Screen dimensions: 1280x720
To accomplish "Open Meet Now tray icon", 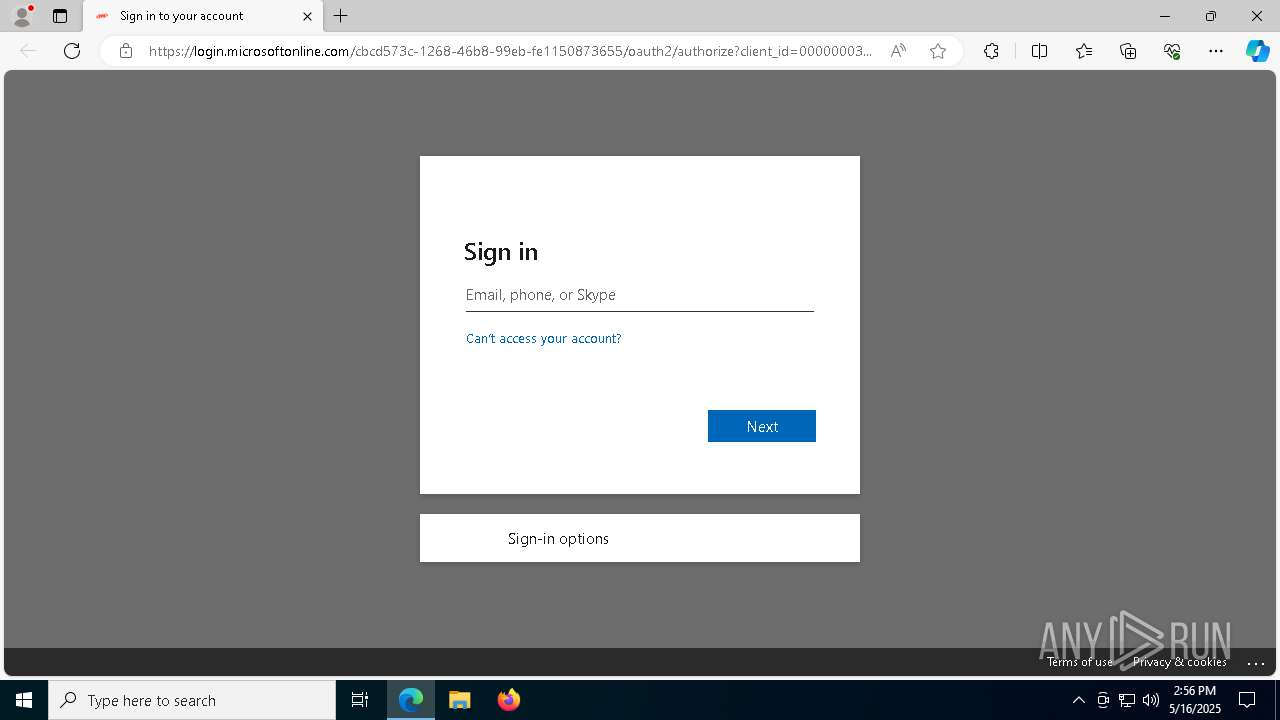I will [1103, 700].
